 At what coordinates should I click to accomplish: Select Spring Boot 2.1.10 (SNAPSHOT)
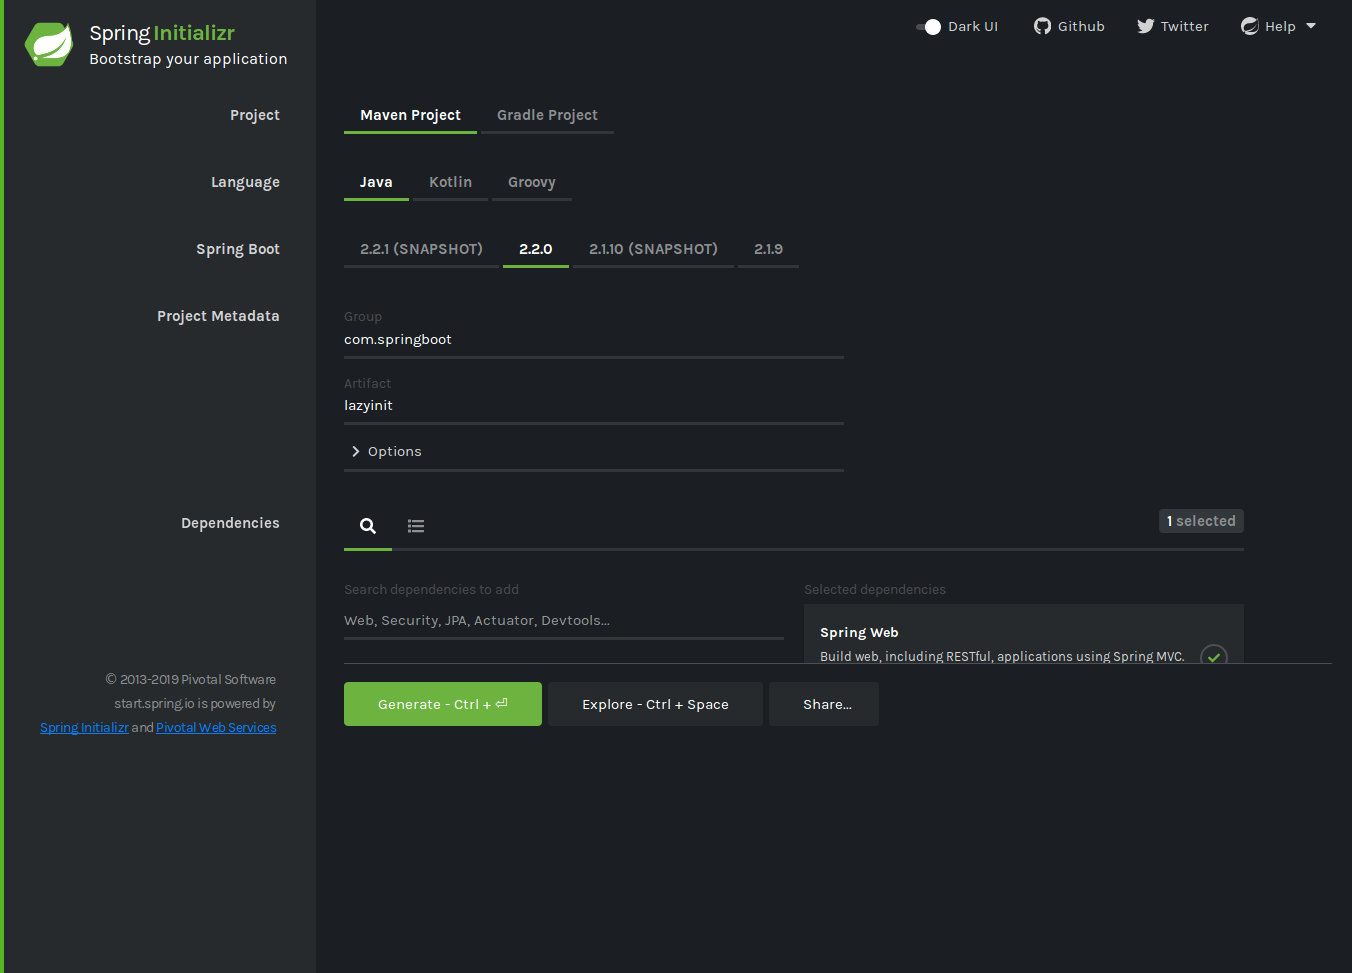[x=653, y=249]
